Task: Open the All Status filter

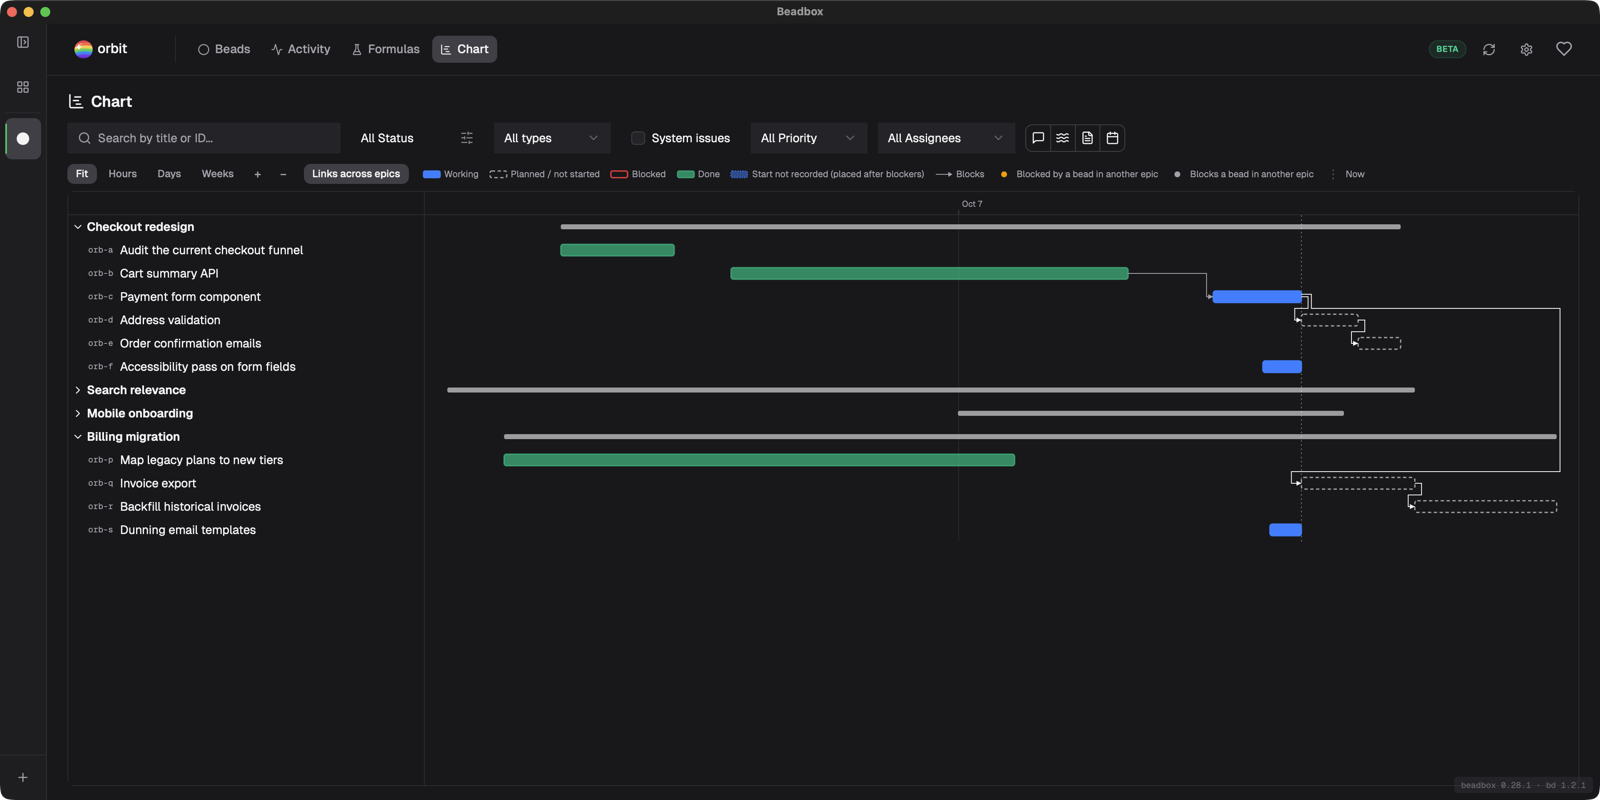Action: 387,138
